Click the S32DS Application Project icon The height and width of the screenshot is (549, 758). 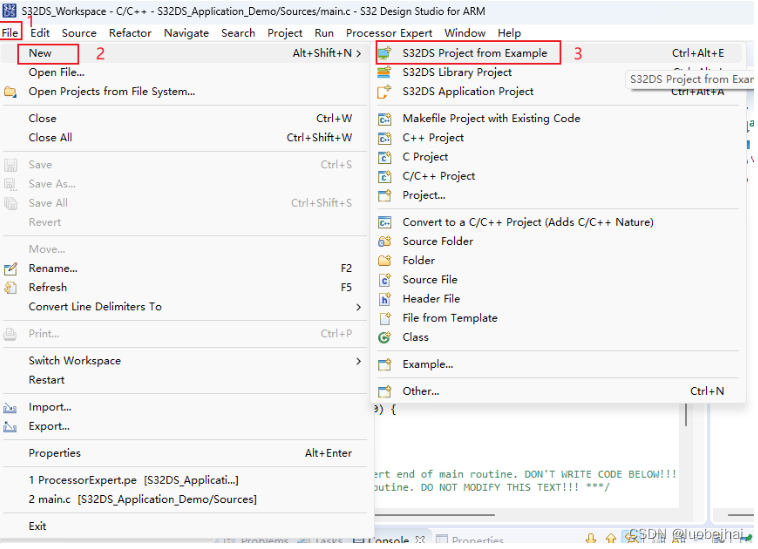tap(384, 92)
